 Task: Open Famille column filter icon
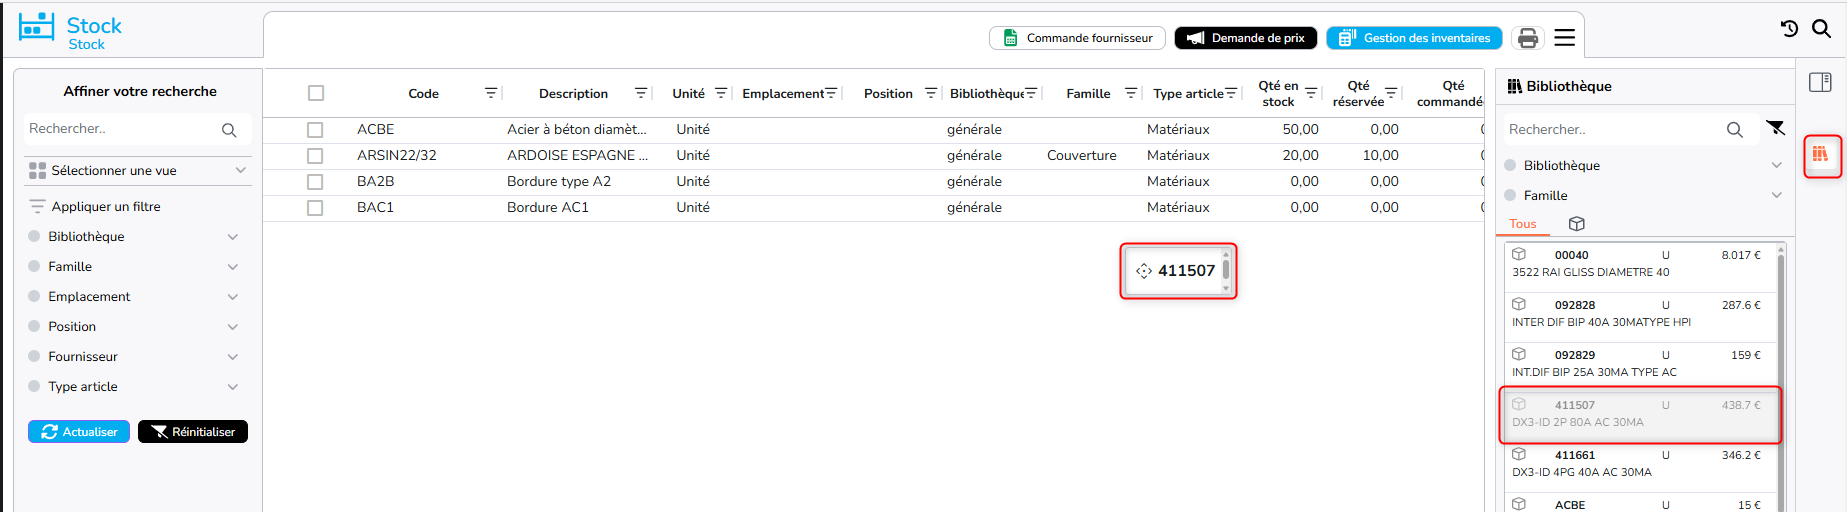pyautogui.click(x=1131, y=93)
